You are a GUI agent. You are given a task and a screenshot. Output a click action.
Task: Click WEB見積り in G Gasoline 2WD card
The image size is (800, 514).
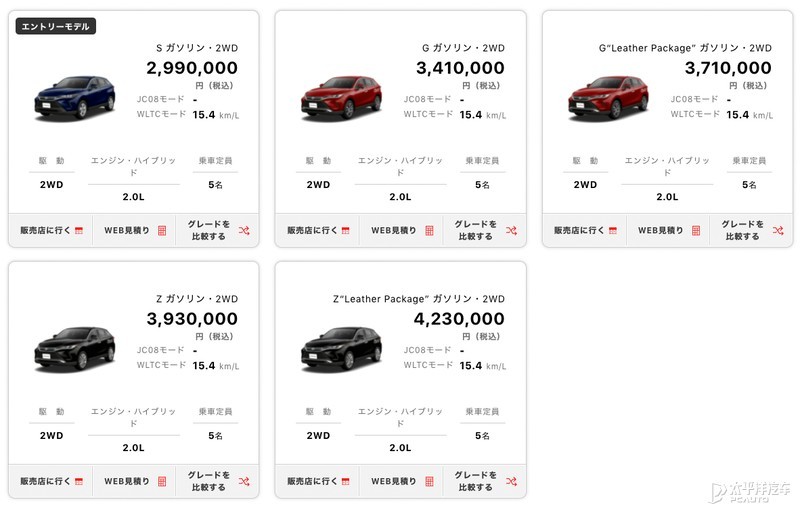pos(393,230)
